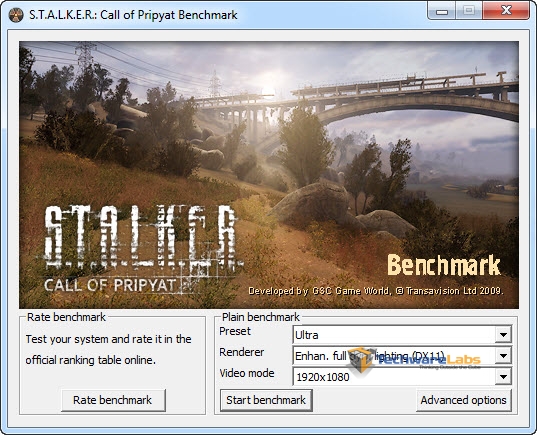The height and width of the screenshot is (435, 537).
Task: Click the Rate benchmark button
Action: pos(113,400)
